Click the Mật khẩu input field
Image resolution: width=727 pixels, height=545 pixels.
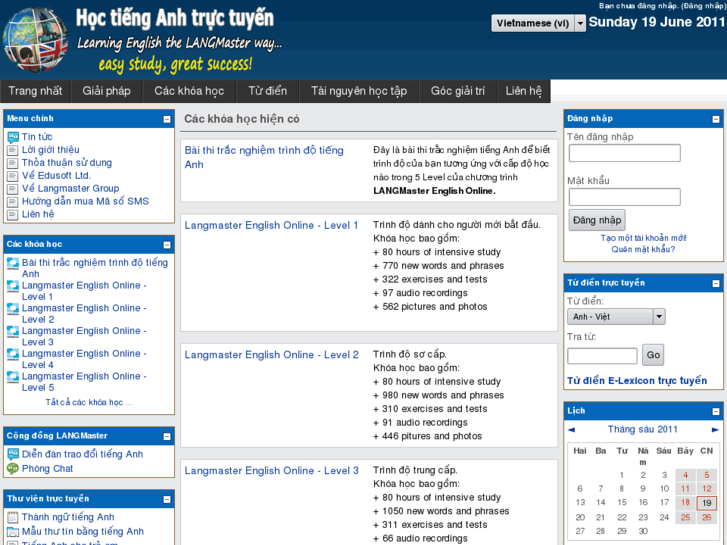click(x=625, y=197)
